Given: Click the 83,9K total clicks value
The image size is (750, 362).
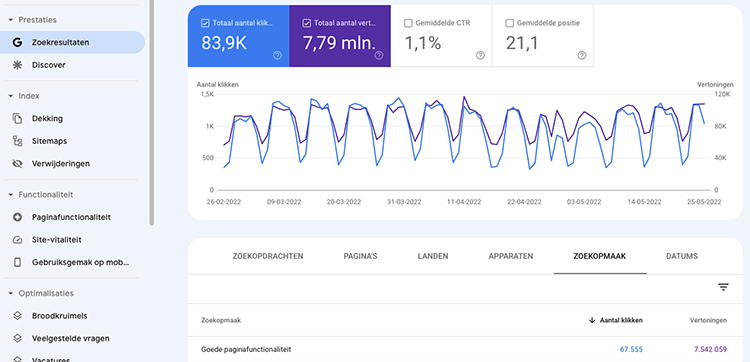Looking at the screenshot, I should coord(224,44).
